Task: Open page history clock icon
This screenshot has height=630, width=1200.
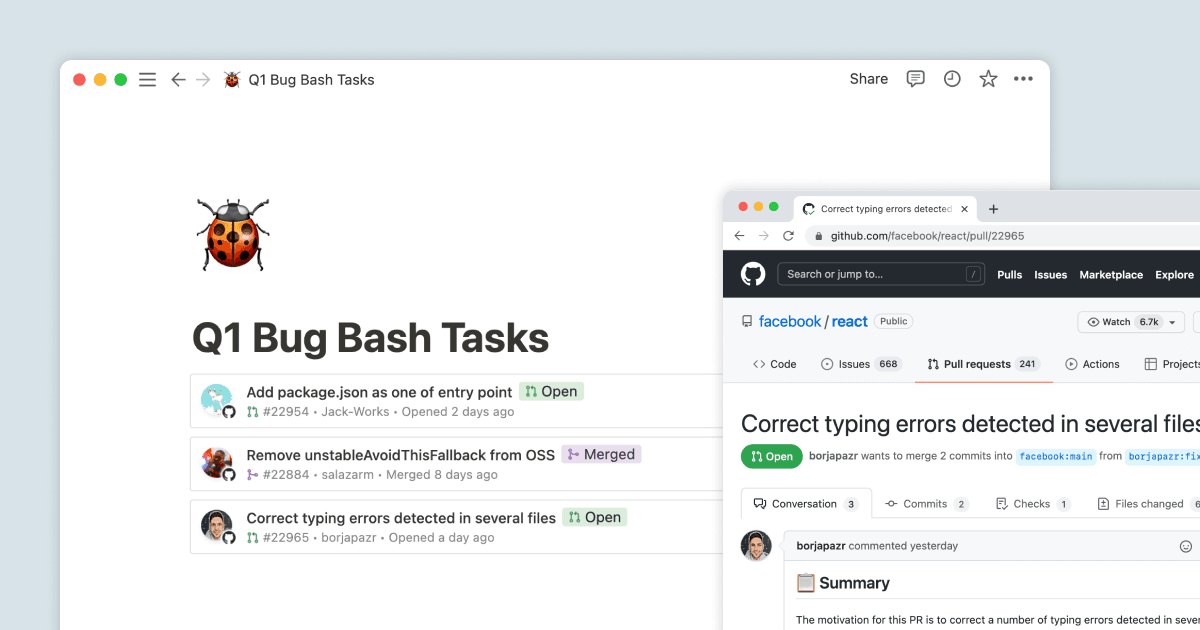Action: 952,79
